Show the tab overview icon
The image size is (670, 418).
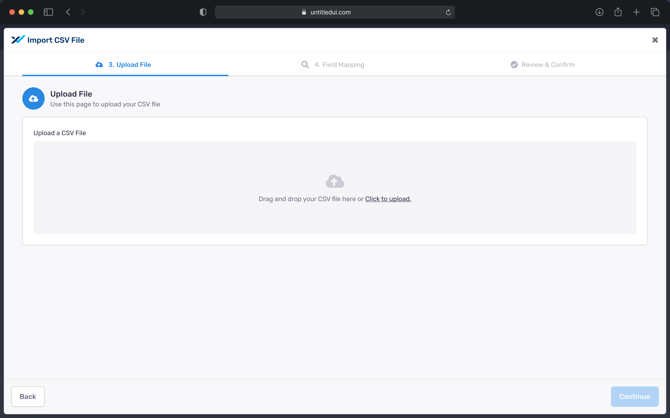[x=655, y=12]
